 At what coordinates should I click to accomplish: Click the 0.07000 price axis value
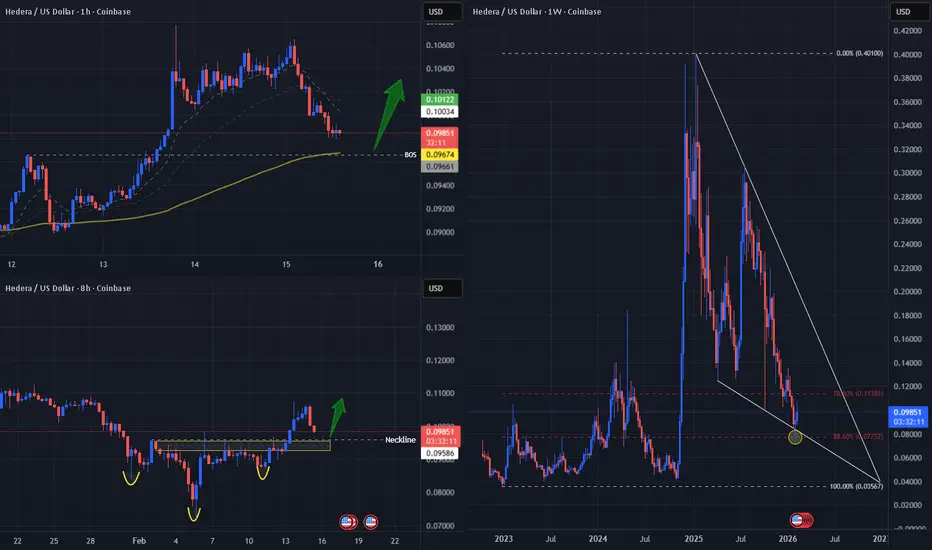(440, 526)
